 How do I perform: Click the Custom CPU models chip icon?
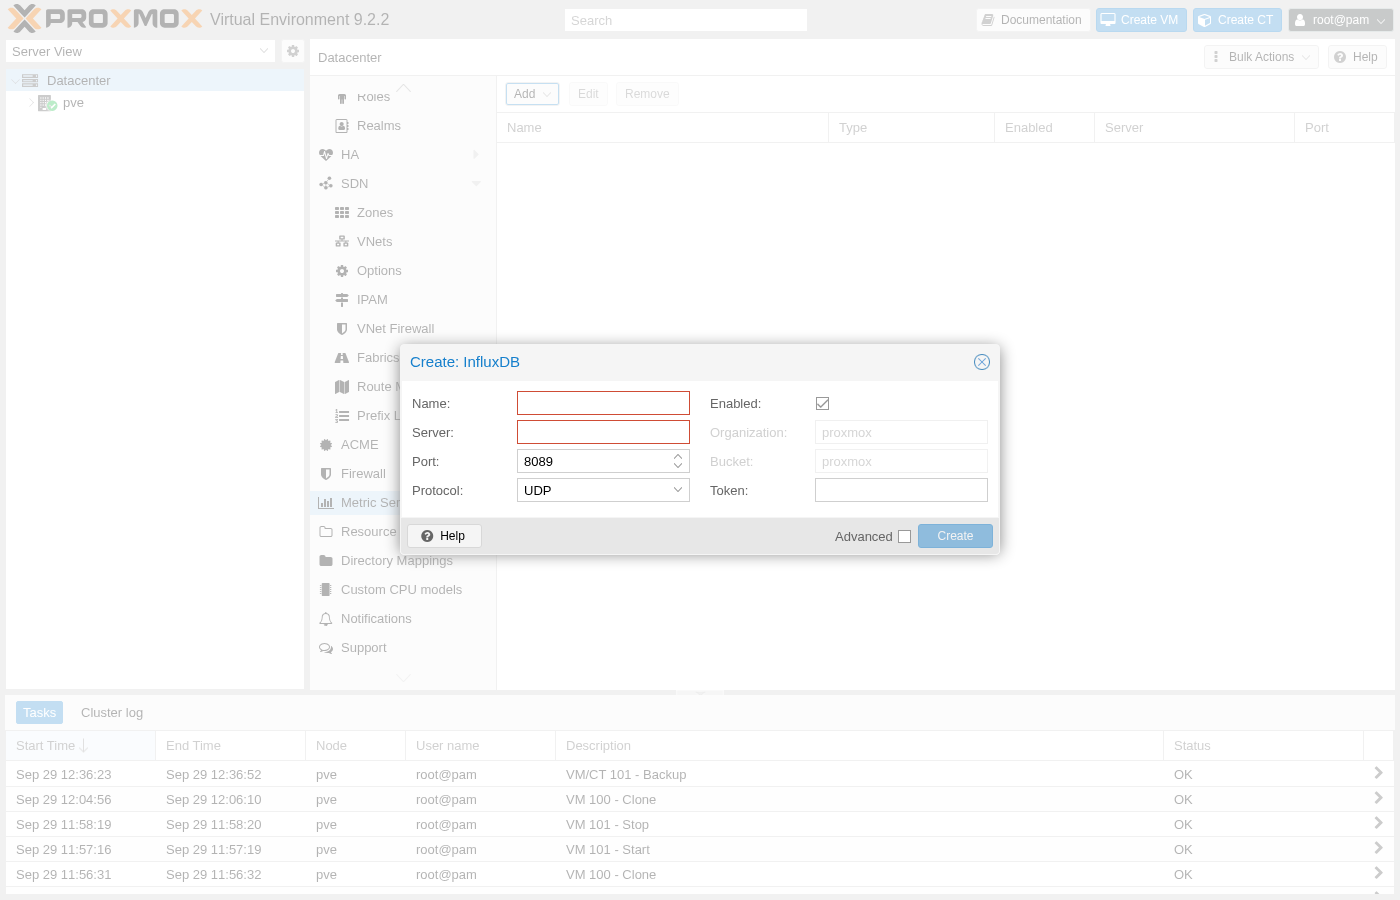point(326,590)
